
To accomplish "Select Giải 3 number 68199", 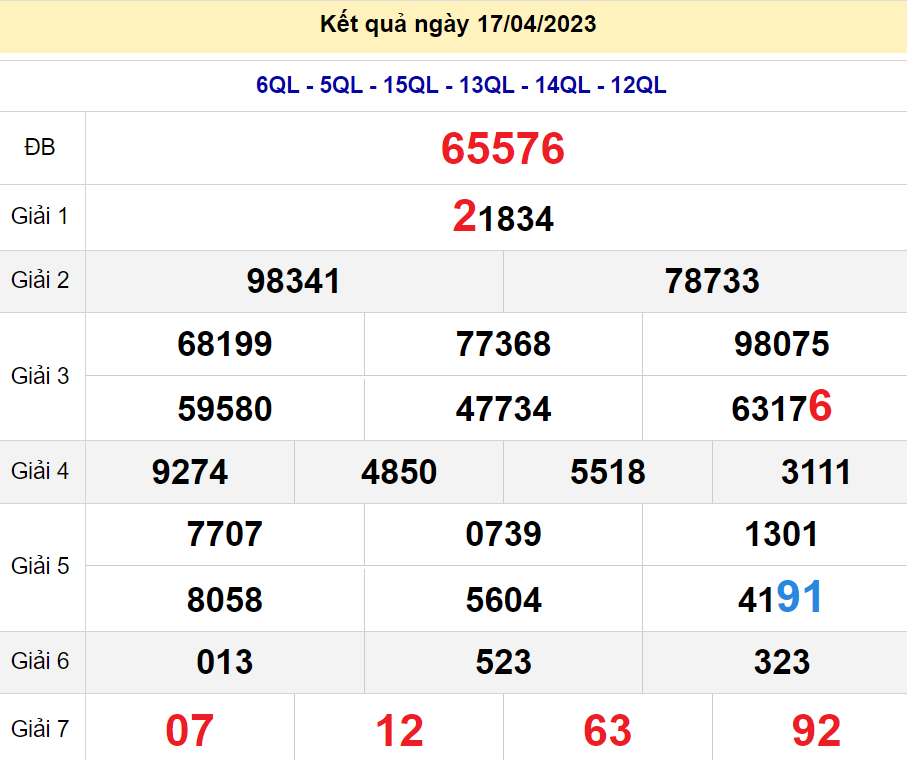I will (225, 344).
